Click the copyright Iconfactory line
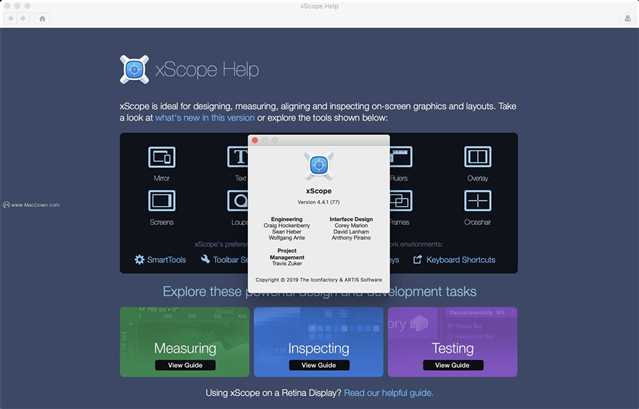 pos(319,280)
